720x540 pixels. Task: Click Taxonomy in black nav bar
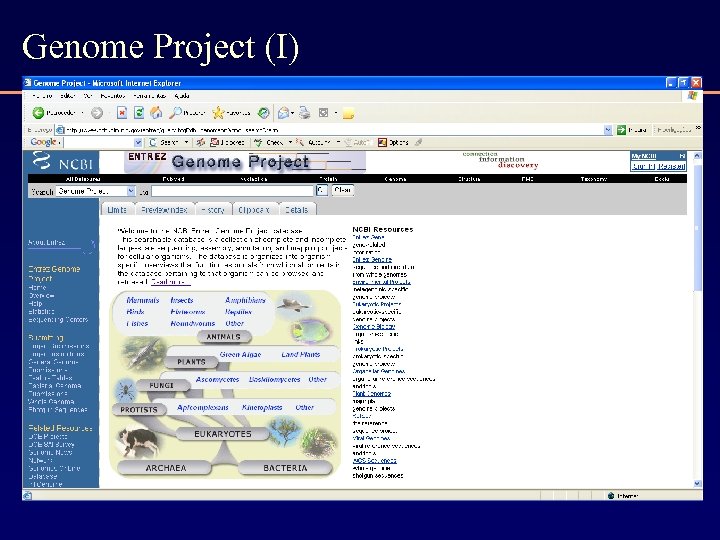click(594, 179)
